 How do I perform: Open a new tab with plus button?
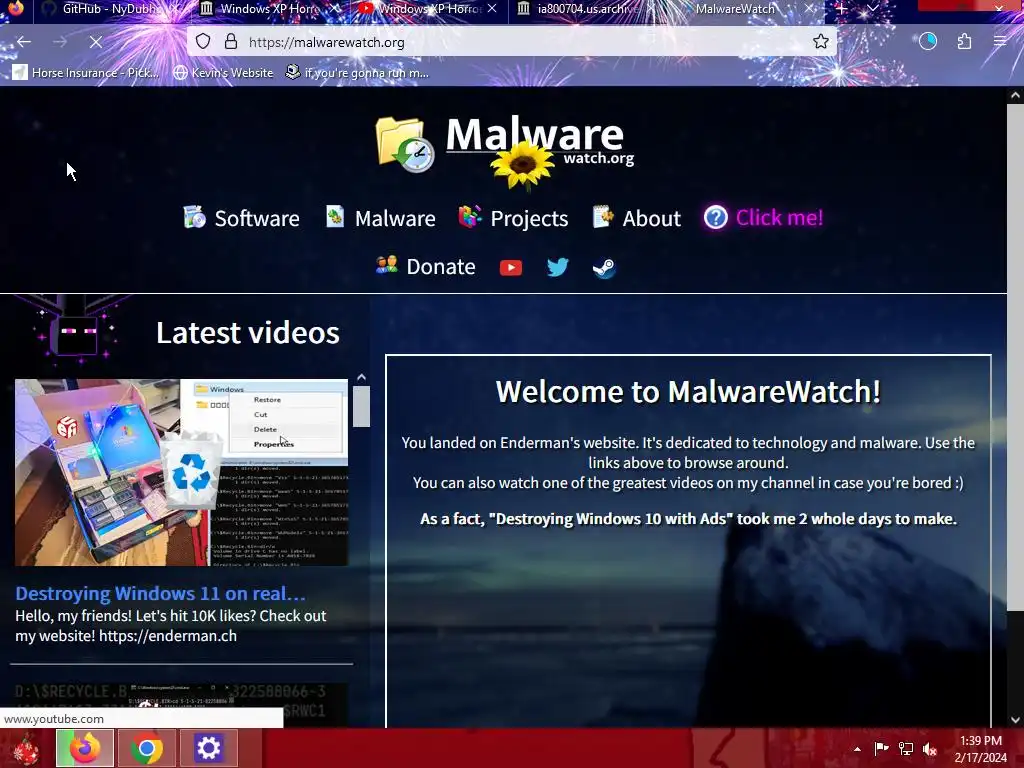[x=842, y=8]
